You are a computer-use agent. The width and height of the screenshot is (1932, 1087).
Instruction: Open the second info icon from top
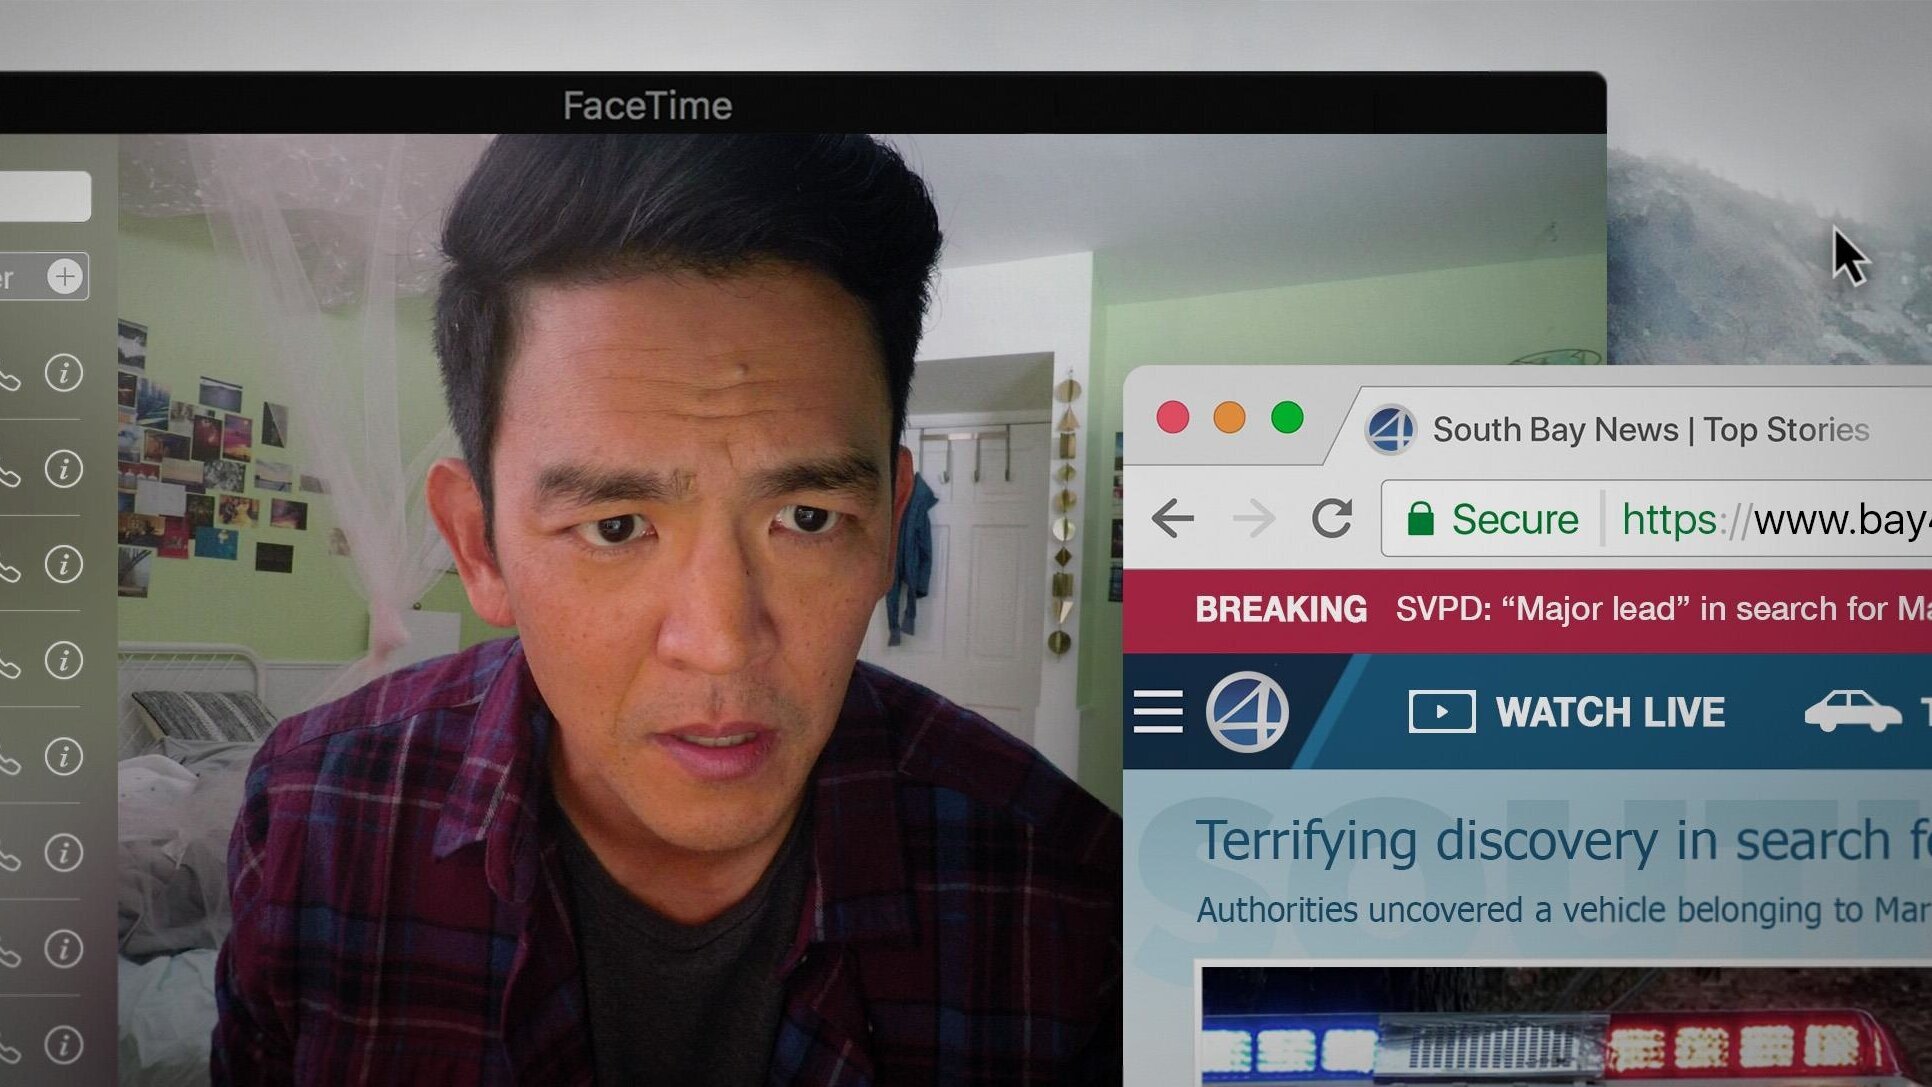(x=64, y=468)
